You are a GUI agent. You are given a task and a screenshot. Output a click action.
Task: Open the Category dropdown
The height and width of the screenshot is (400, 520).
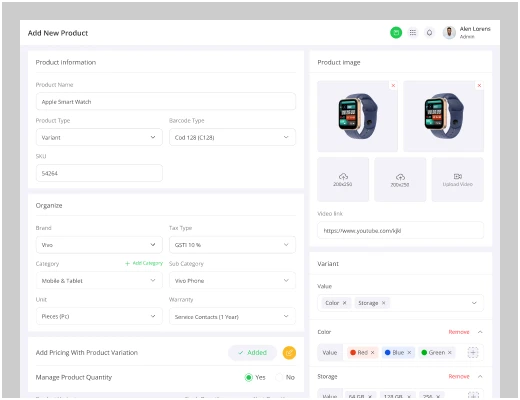[x=99, y=281]
